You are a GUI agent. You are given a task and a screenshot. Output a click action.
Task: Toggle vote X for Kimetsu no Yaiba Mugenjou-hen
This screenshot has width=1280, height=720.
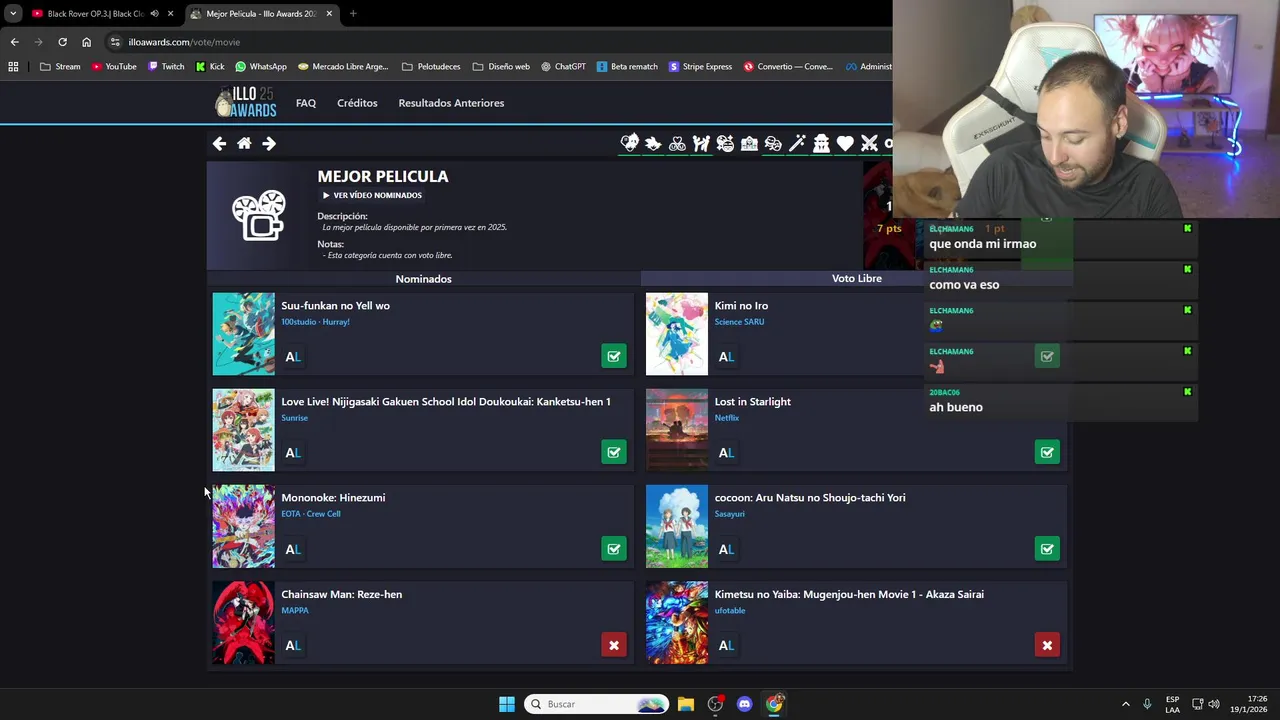[1047, 645]
